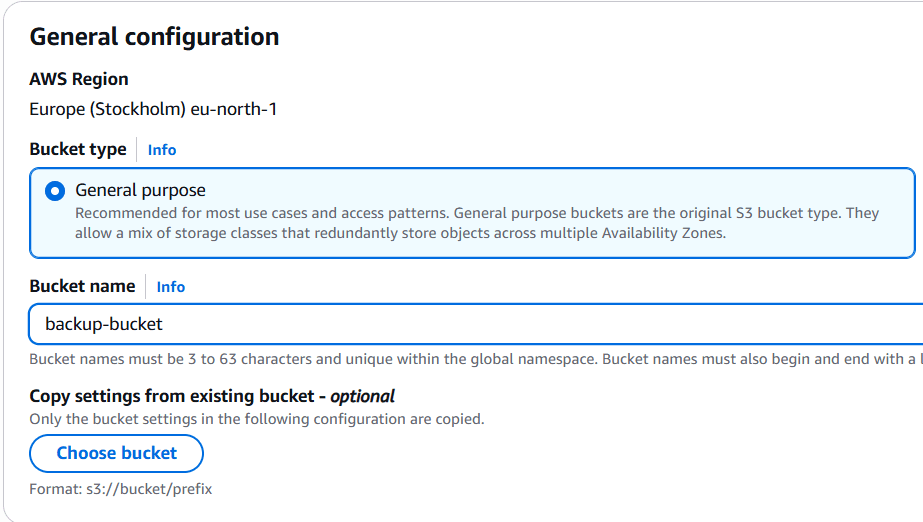Screen dimensions: 923x522
Task: Click the AWS Region label
Action: click(x=79, y=79)
